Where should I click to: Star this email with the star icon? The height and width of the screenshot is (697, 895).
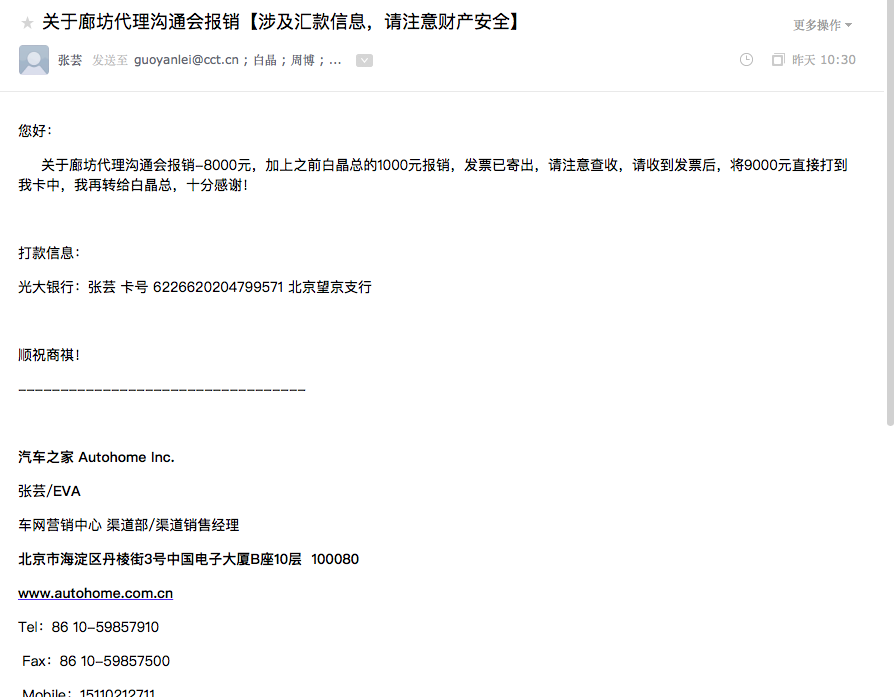click(x=27, y=23)
